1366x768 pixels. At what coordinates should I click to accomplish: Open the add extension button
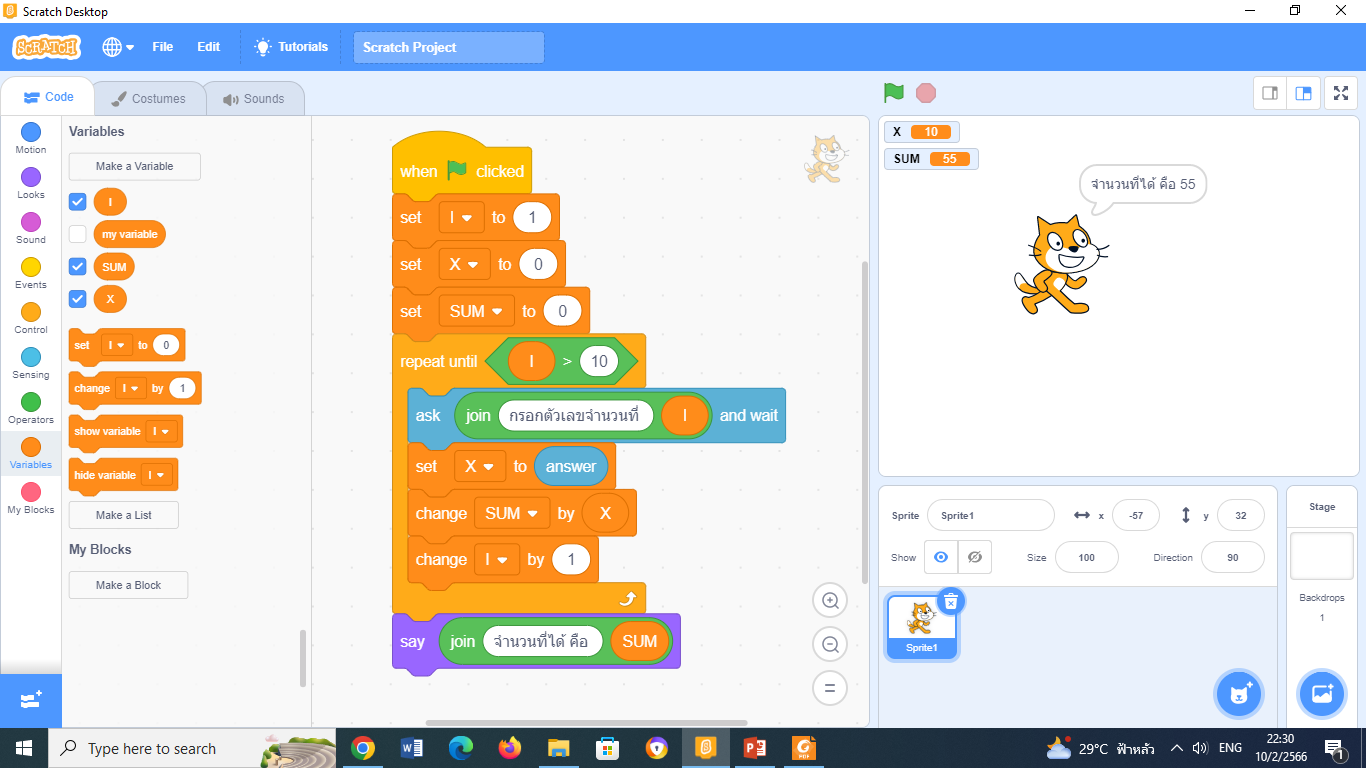(30, 700)
